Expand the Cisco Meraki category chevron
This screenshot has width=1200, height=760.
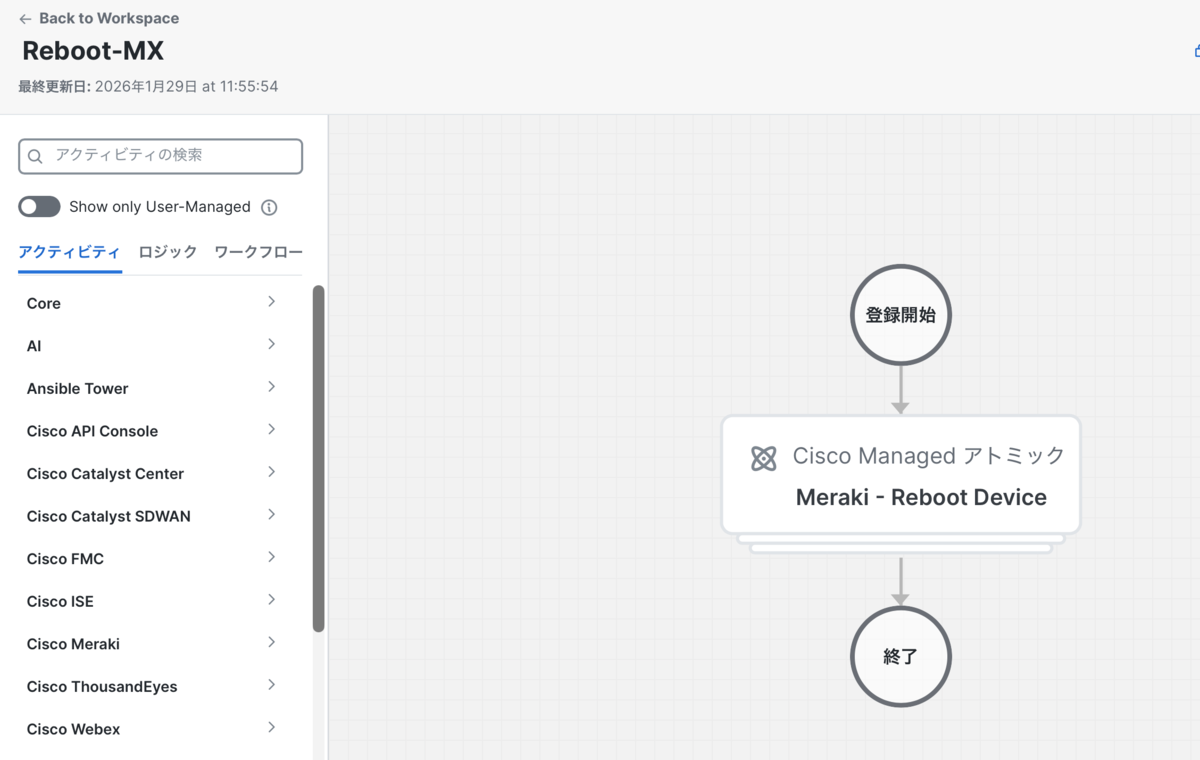271,642
